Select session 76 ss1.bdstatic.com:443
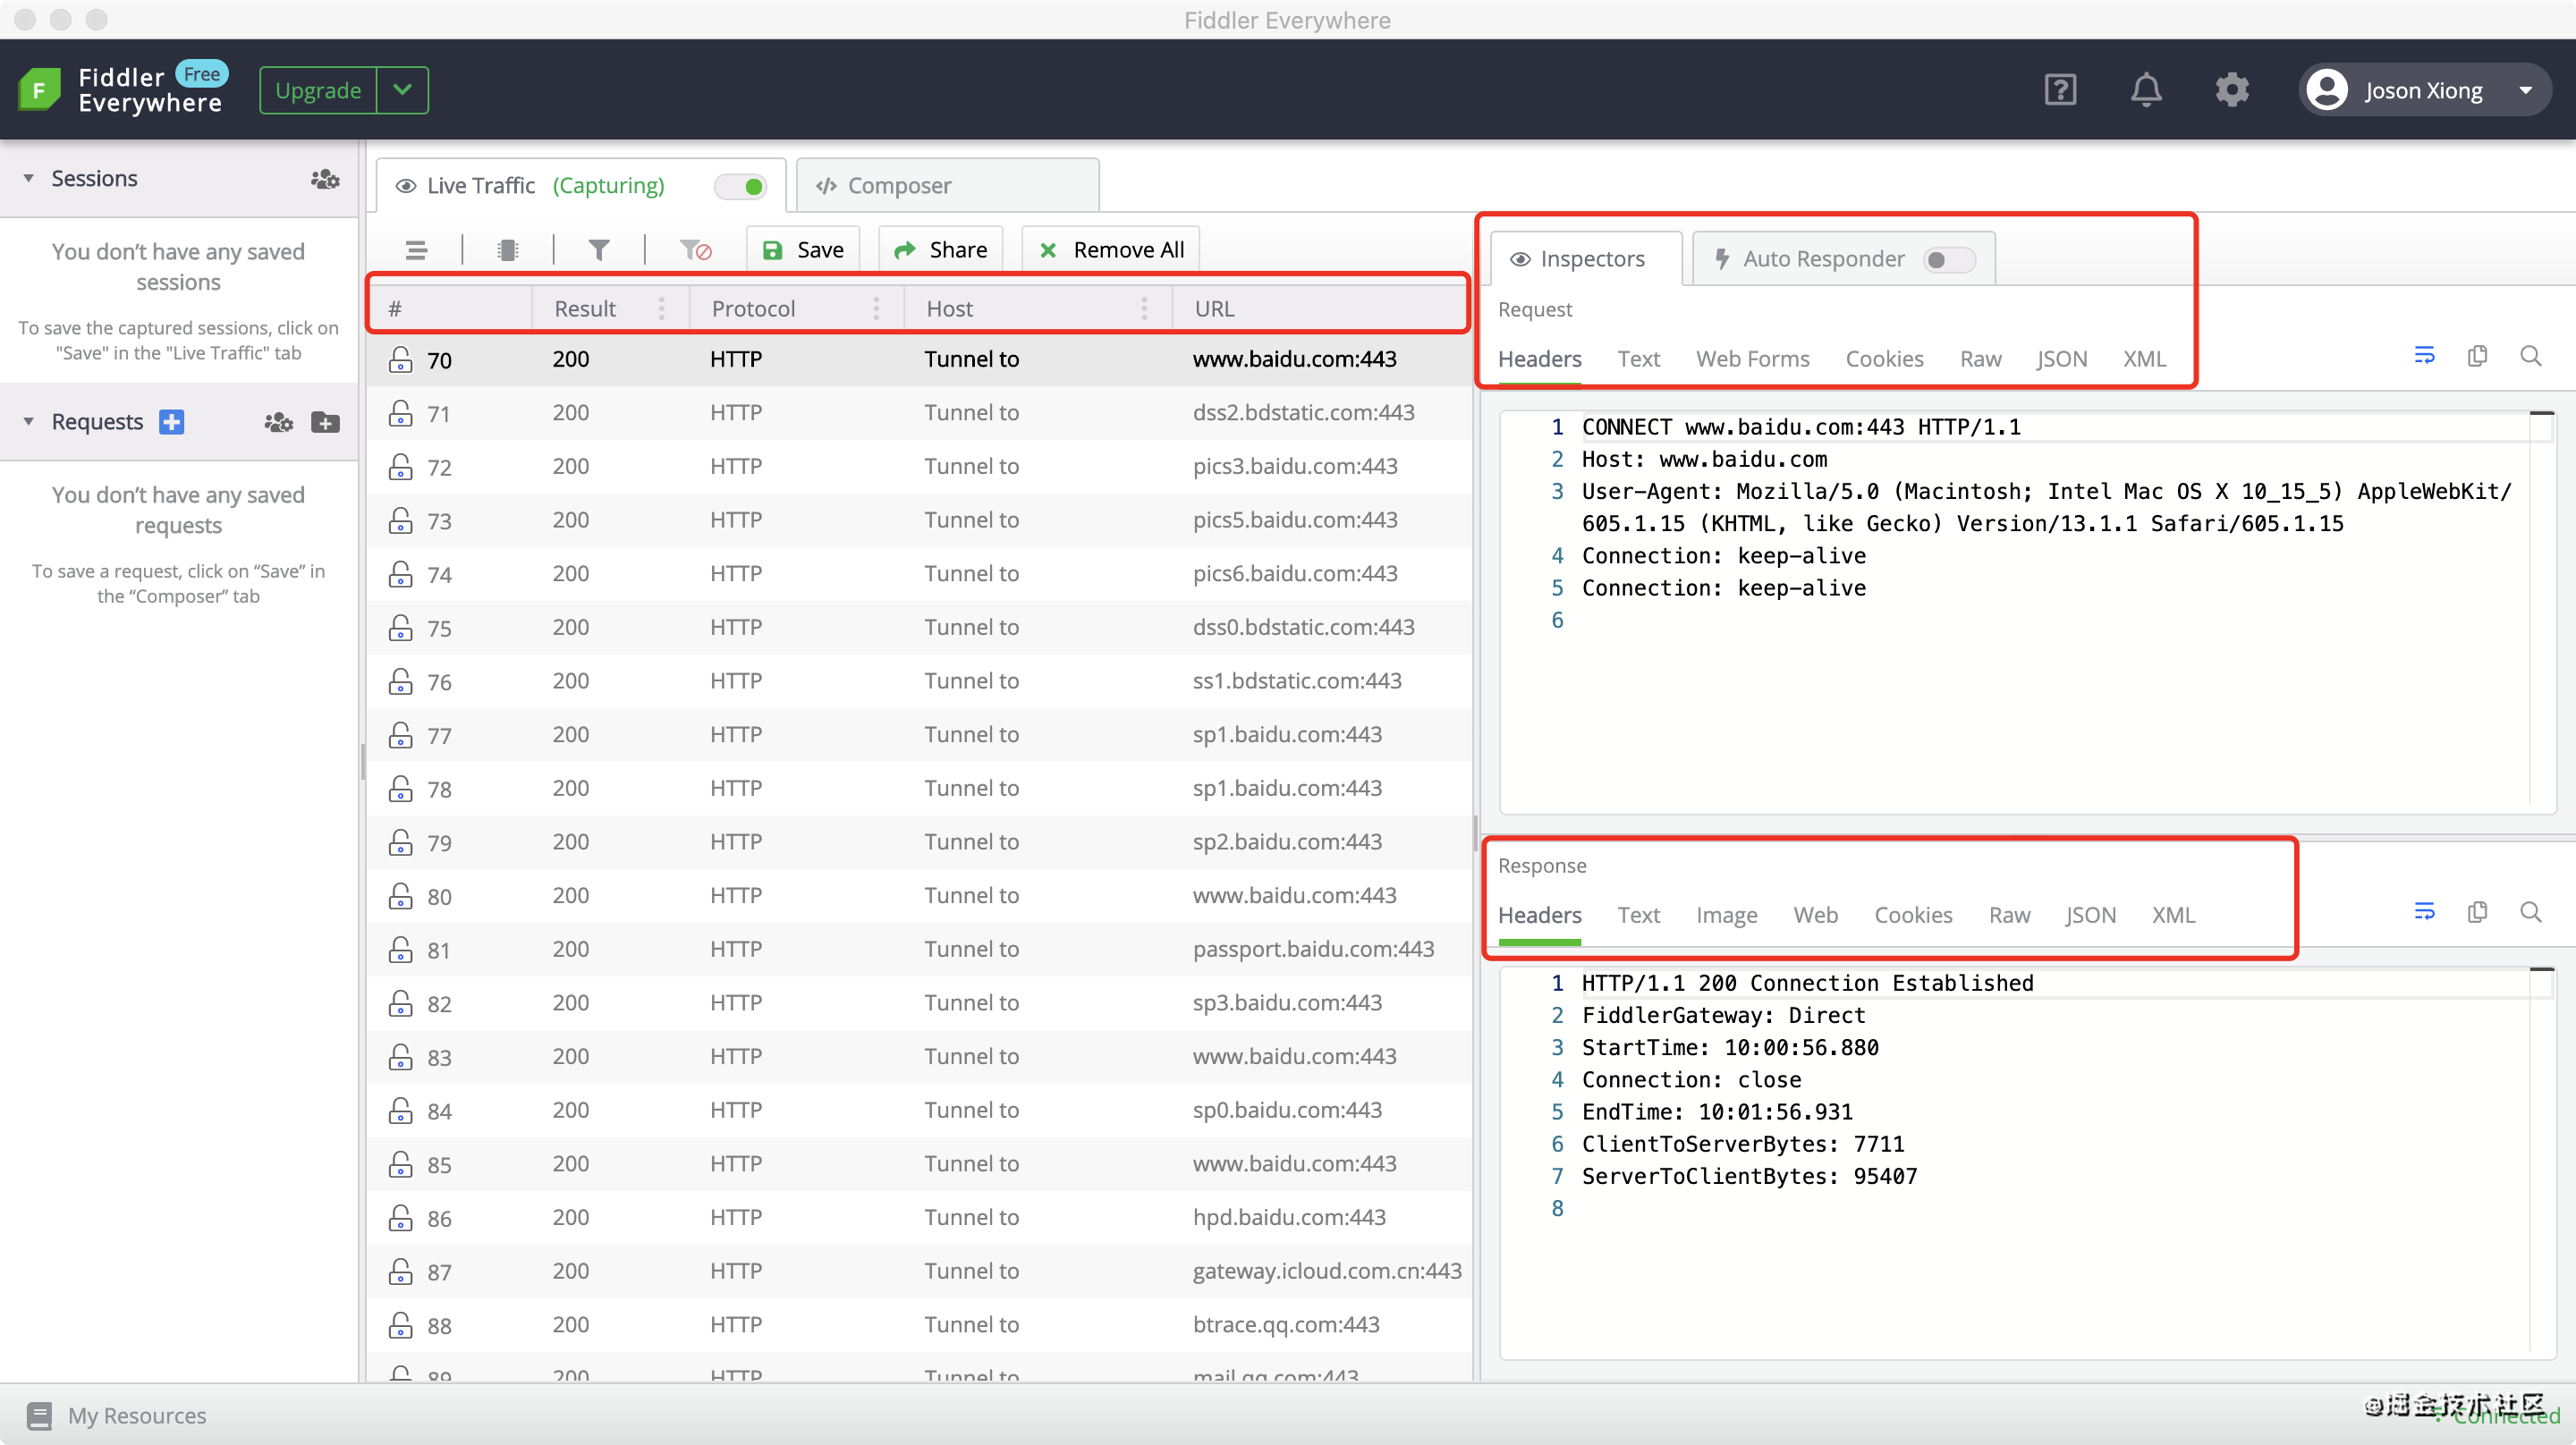The height and width of the screenshot is (1445, 2576). point(919,681)
